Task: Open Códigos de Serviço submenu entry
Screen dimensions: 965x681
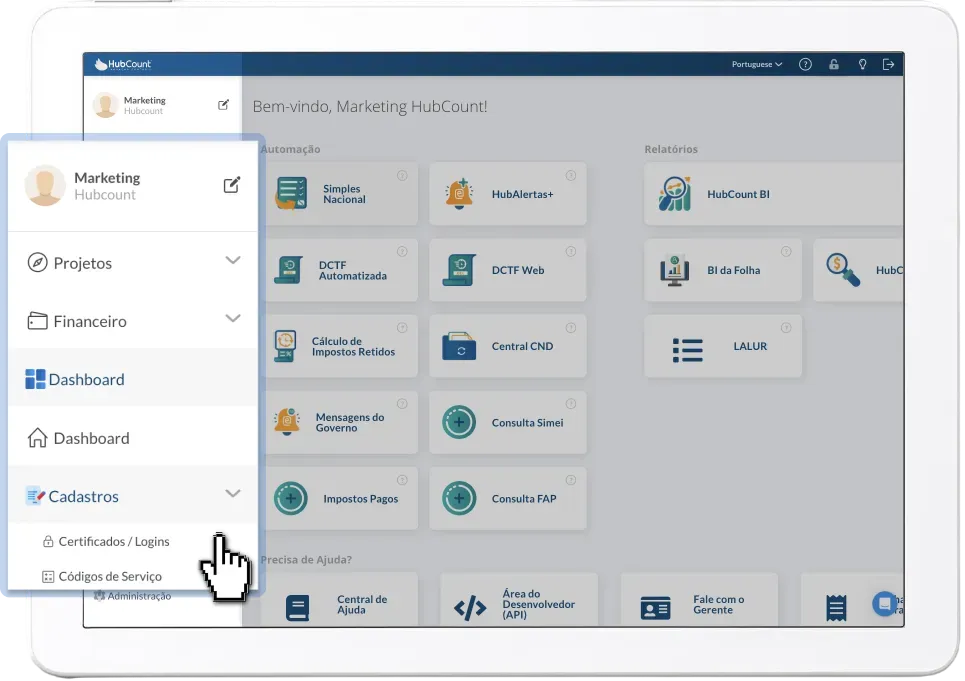Action: pos(102,576)
